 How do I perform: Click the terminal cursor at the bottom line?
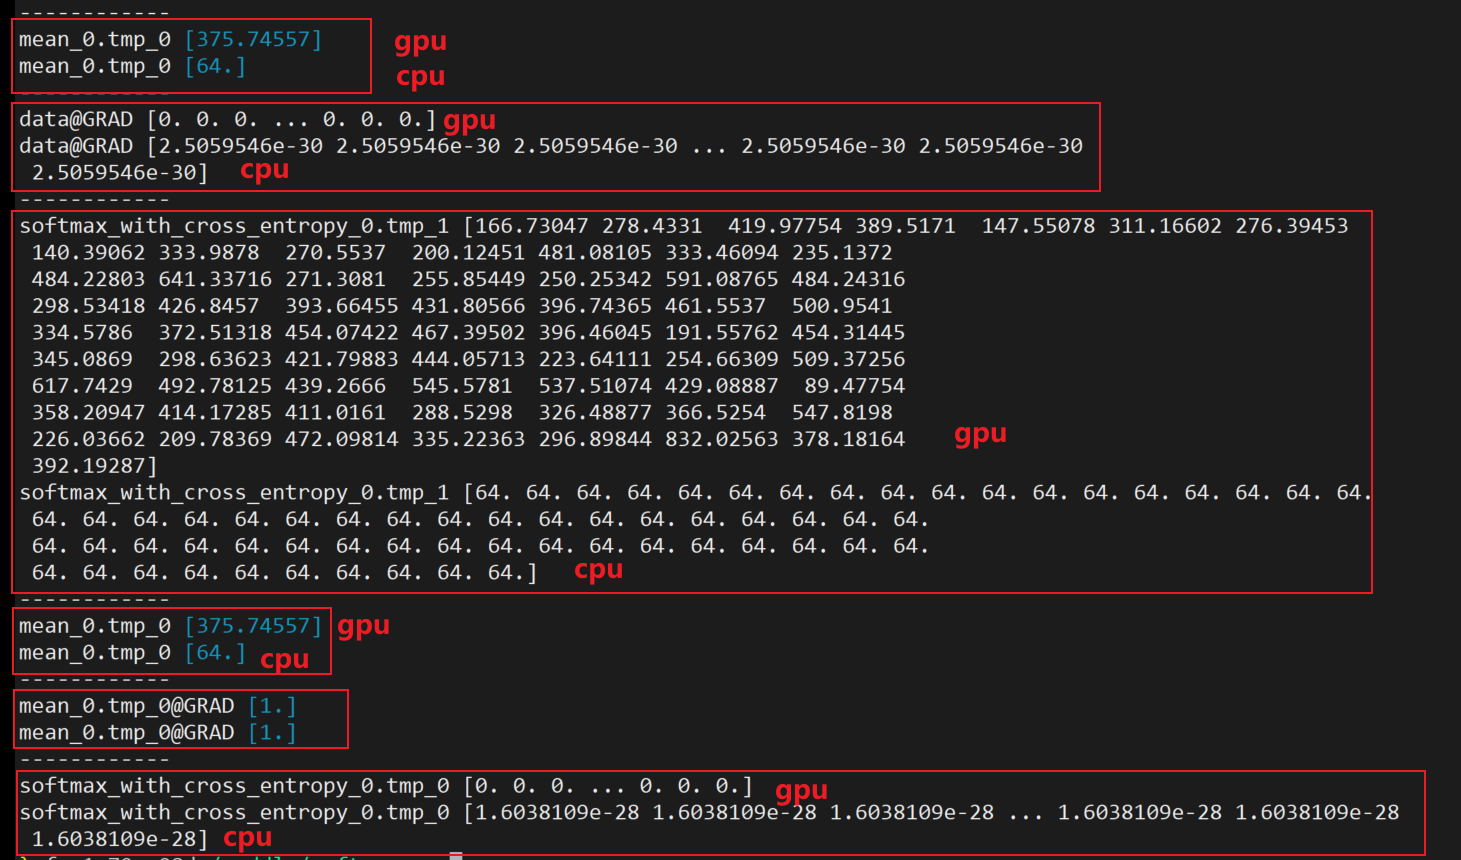coord(456,856)
